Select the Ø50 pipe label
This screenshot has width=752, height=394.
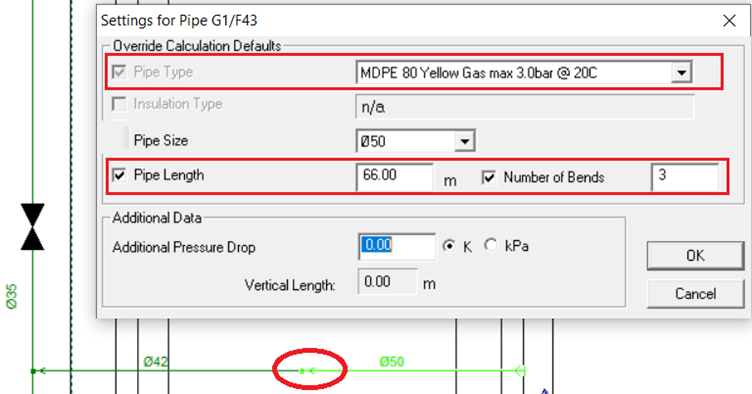[392, 361]
